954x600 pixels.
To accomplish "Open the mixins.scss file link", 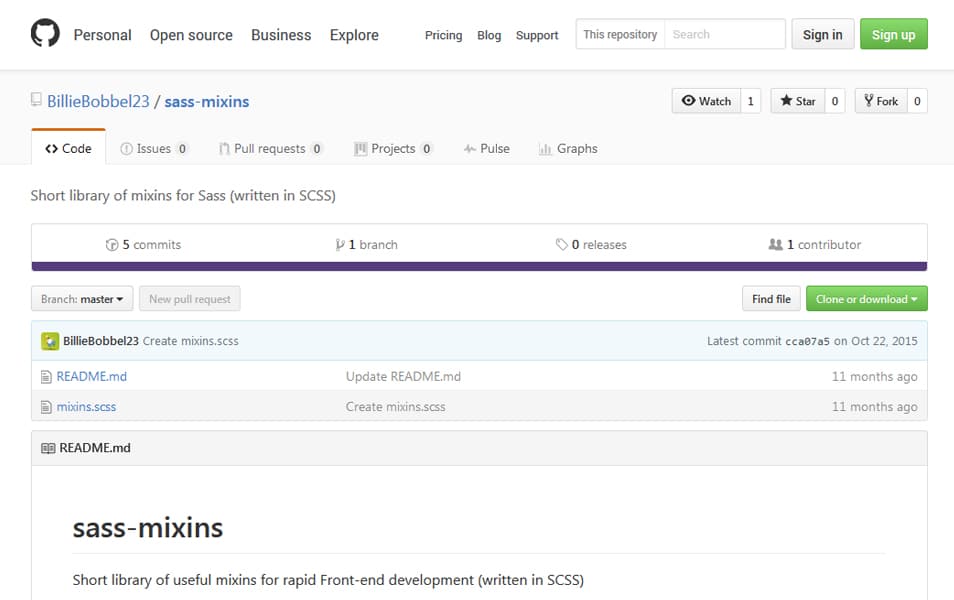I will tap(86, 406).
